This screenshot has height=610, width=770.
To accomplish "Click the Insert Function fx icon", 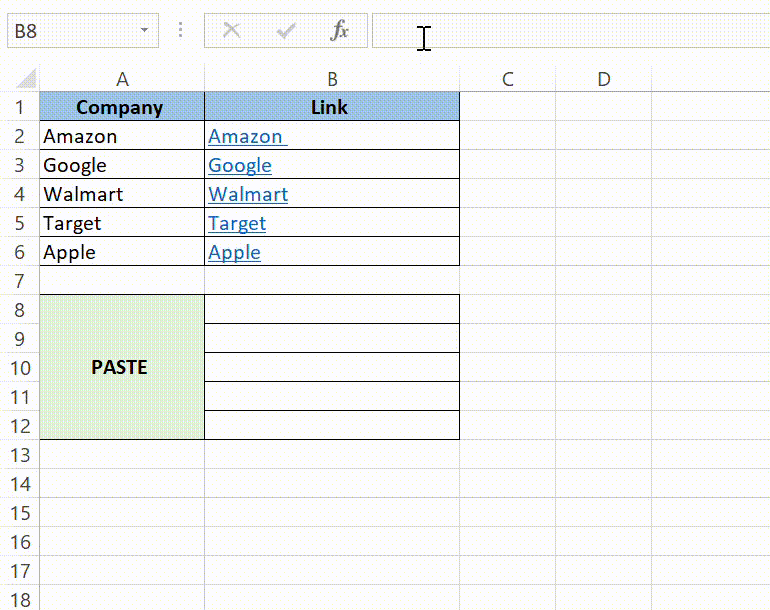I will [x=340, y=31].
